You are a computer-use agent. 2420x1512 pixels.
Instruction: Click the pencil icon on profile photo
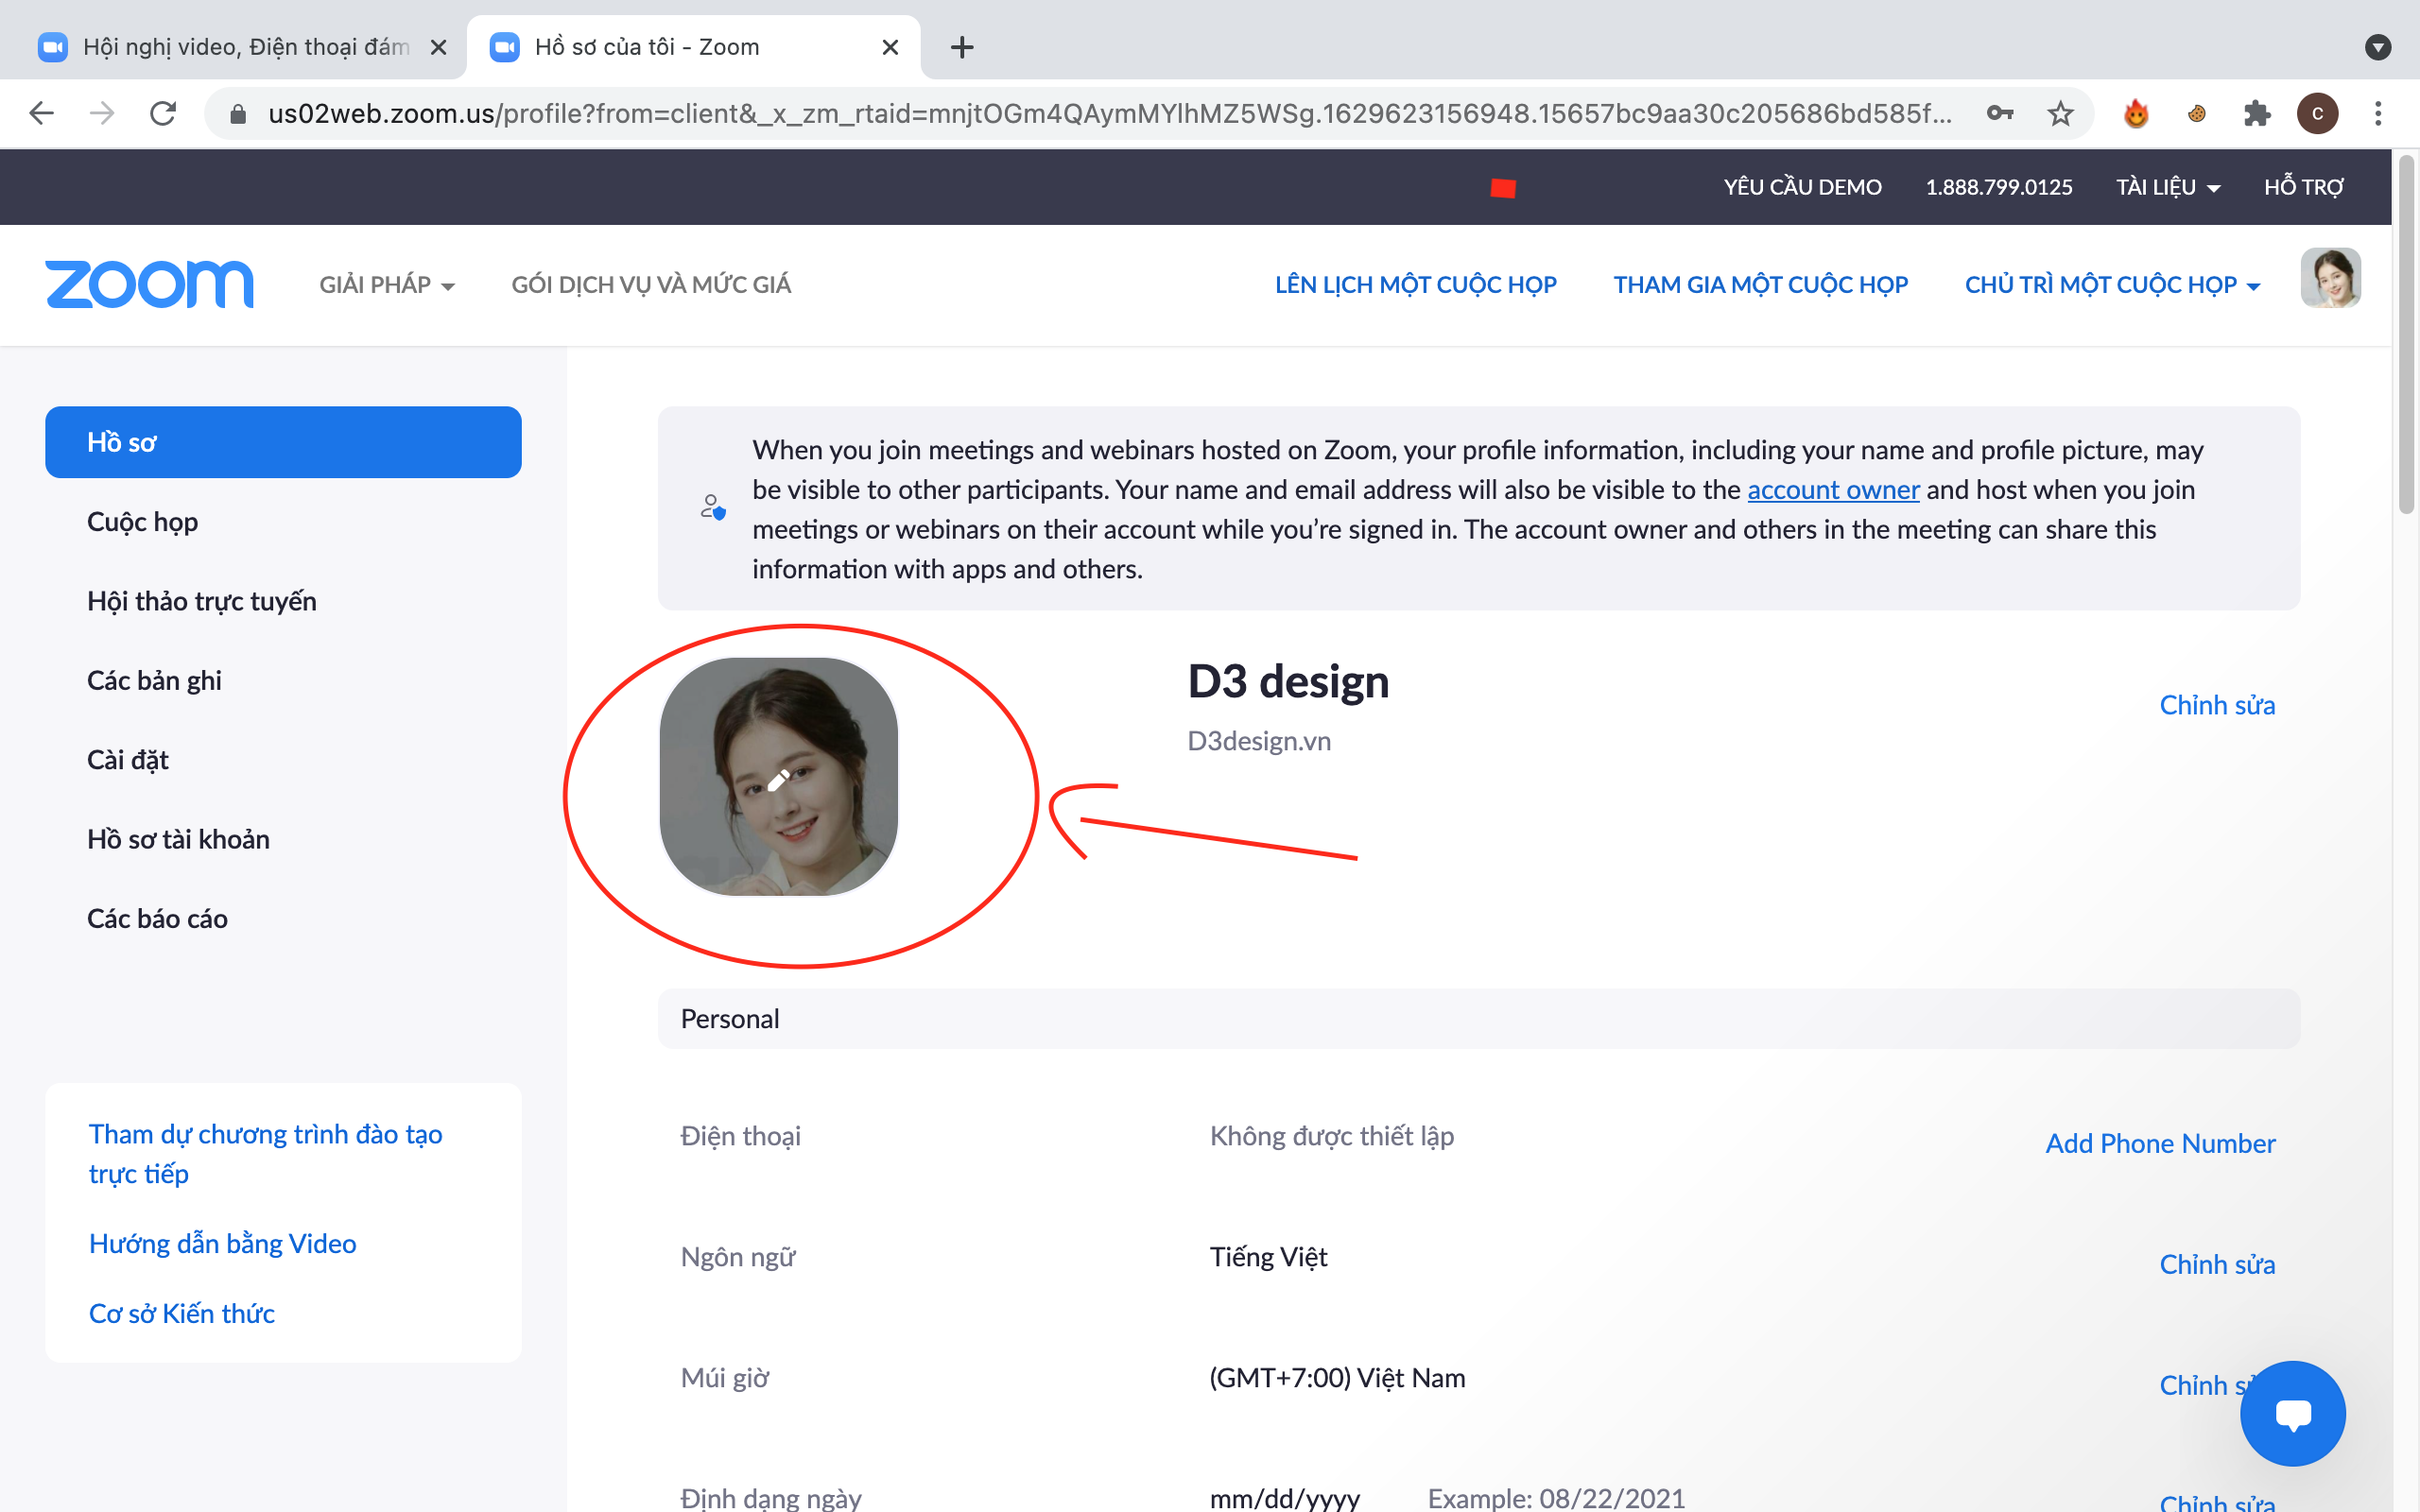779,779
